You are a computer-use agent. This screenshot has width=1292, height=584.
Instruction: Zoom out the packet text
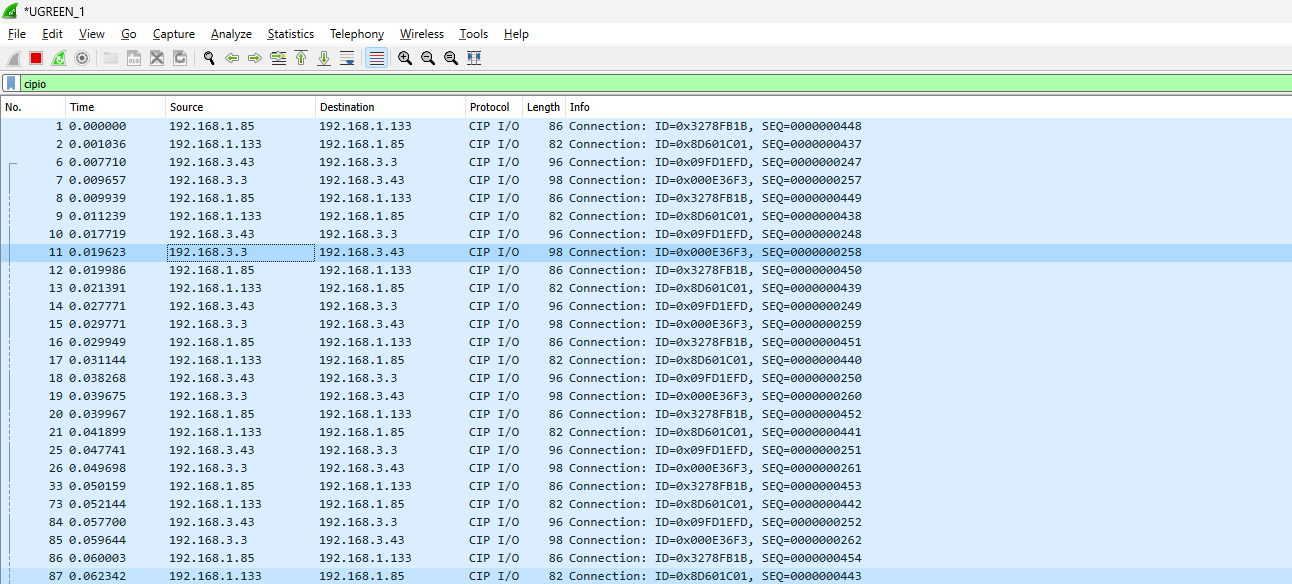click(x=428, y=58)
